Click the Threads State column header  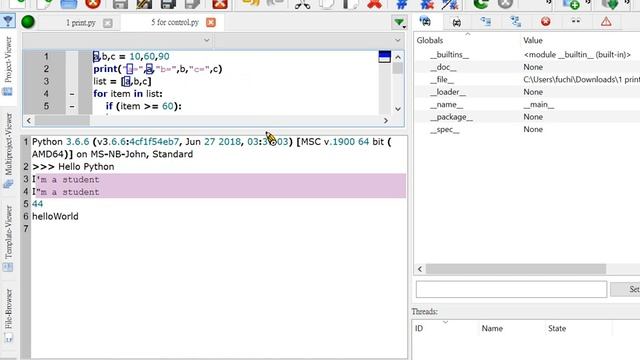pos(578,329)
